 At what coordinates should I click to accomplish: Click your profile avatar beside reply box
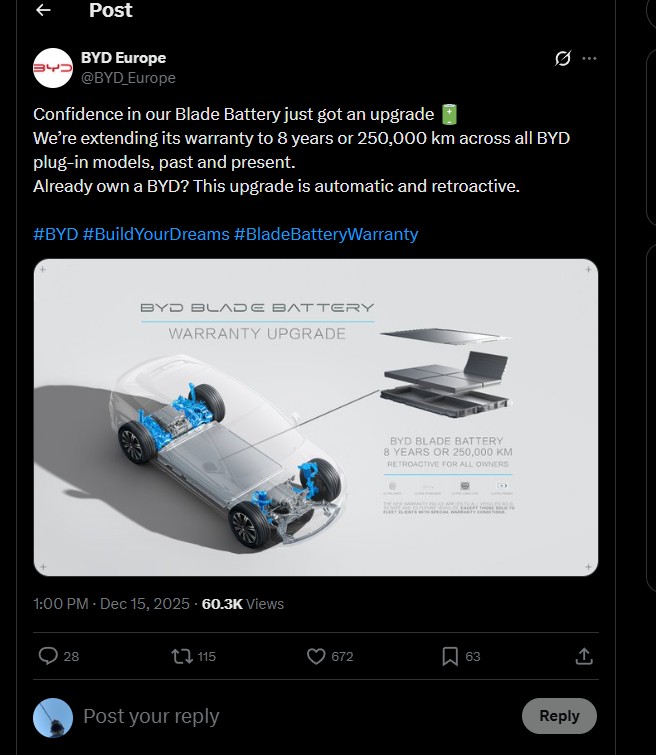[x=52, y=716]
